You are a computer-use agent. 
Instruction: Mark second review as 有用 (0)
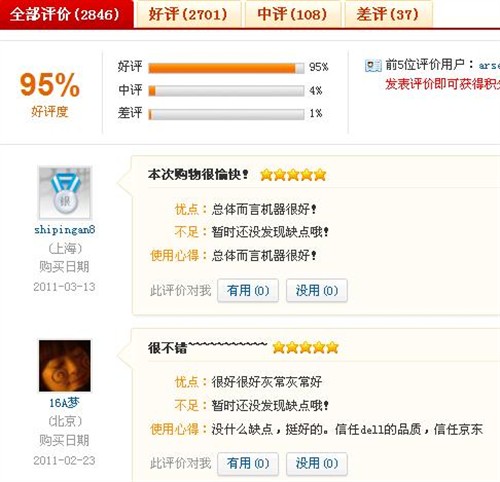[248, 463]
